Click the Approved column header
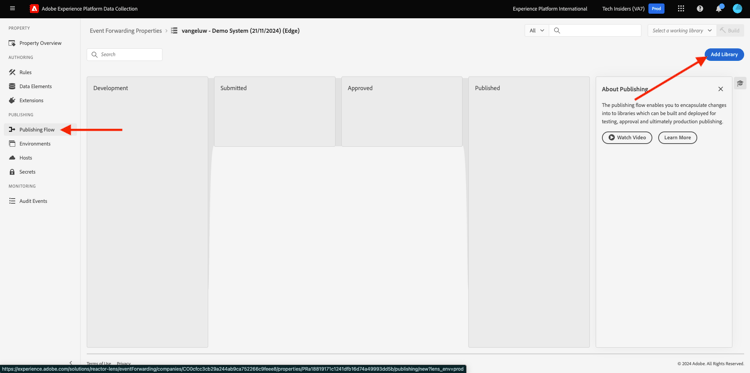 [x=360, y=88]
